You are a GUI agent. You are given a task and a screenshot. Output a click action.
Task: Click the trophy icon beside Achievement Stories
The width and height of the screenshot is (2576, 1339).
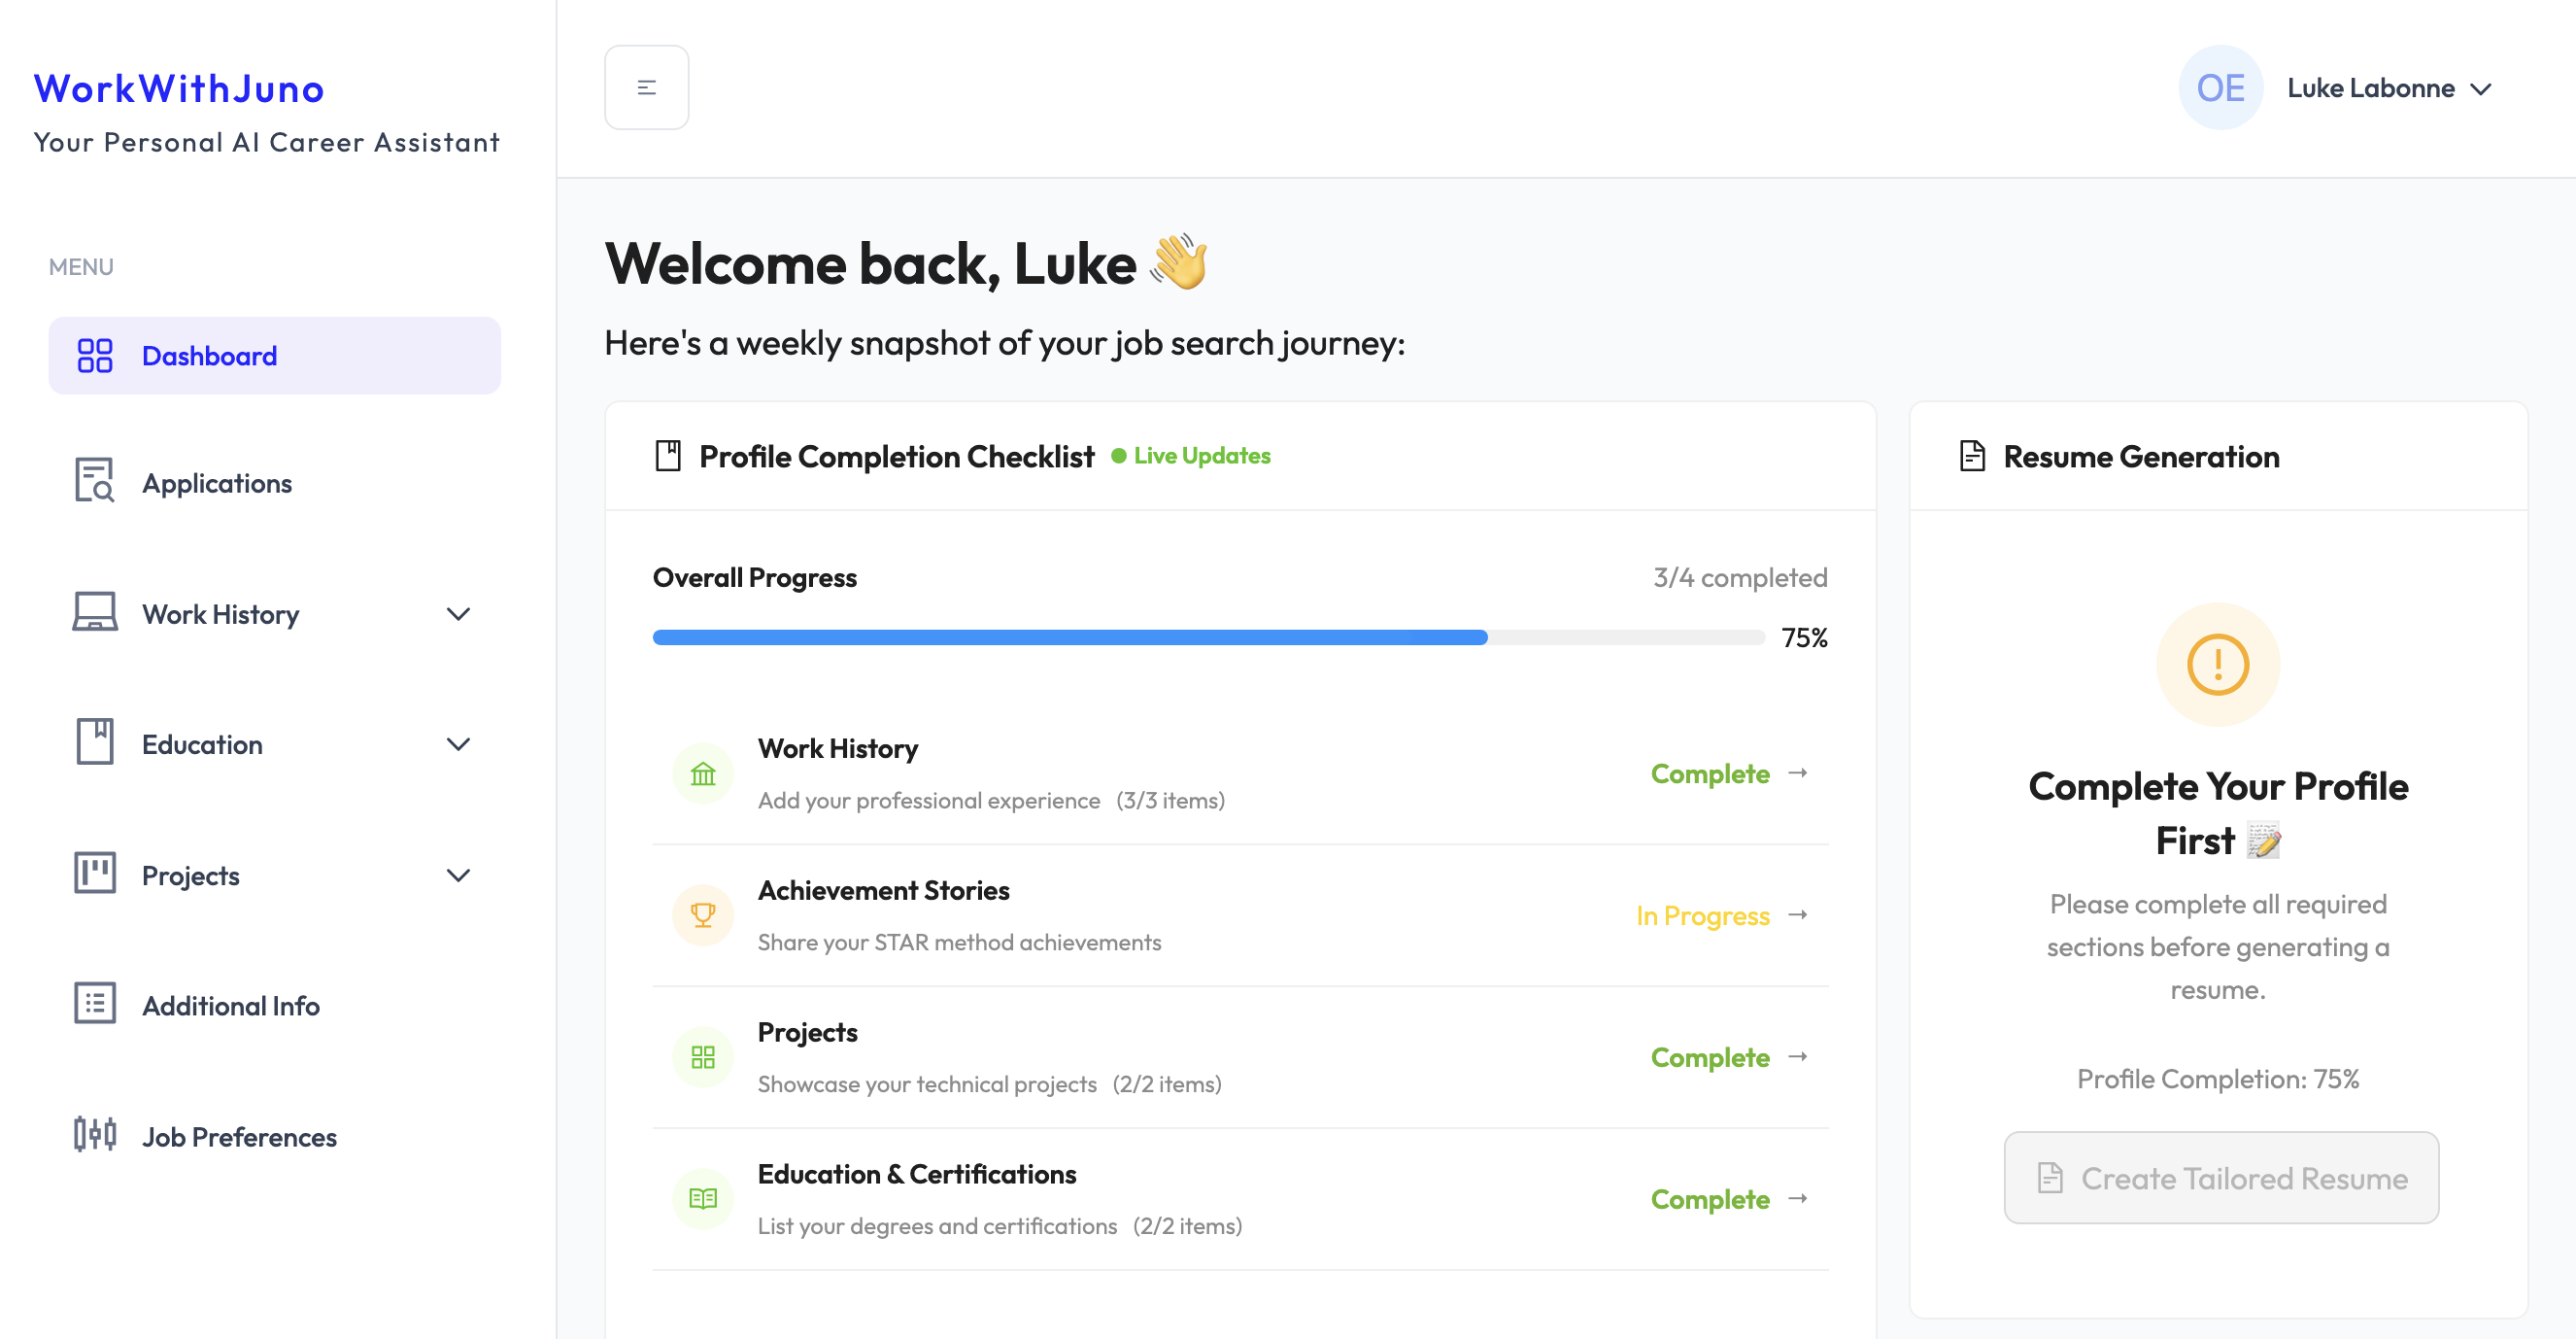point(703,914)
